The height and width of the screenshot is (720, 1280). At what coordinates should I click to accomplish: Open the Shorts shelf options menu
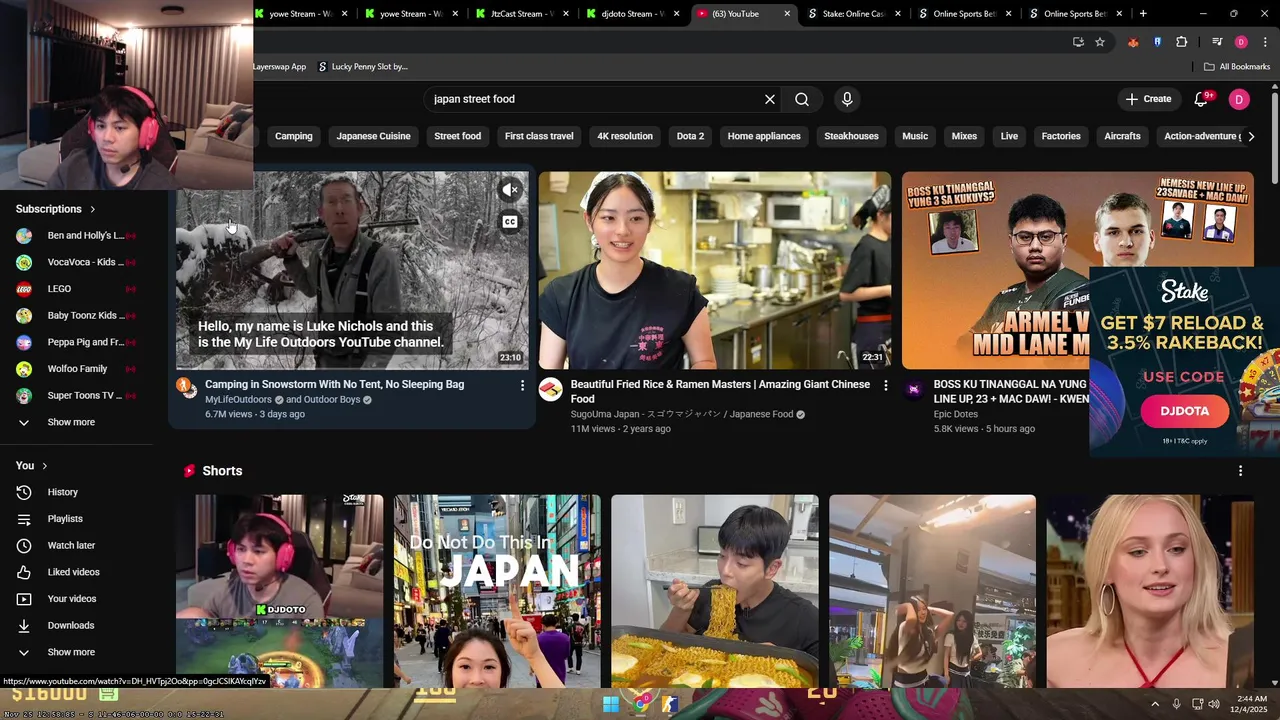(1241, 471)
